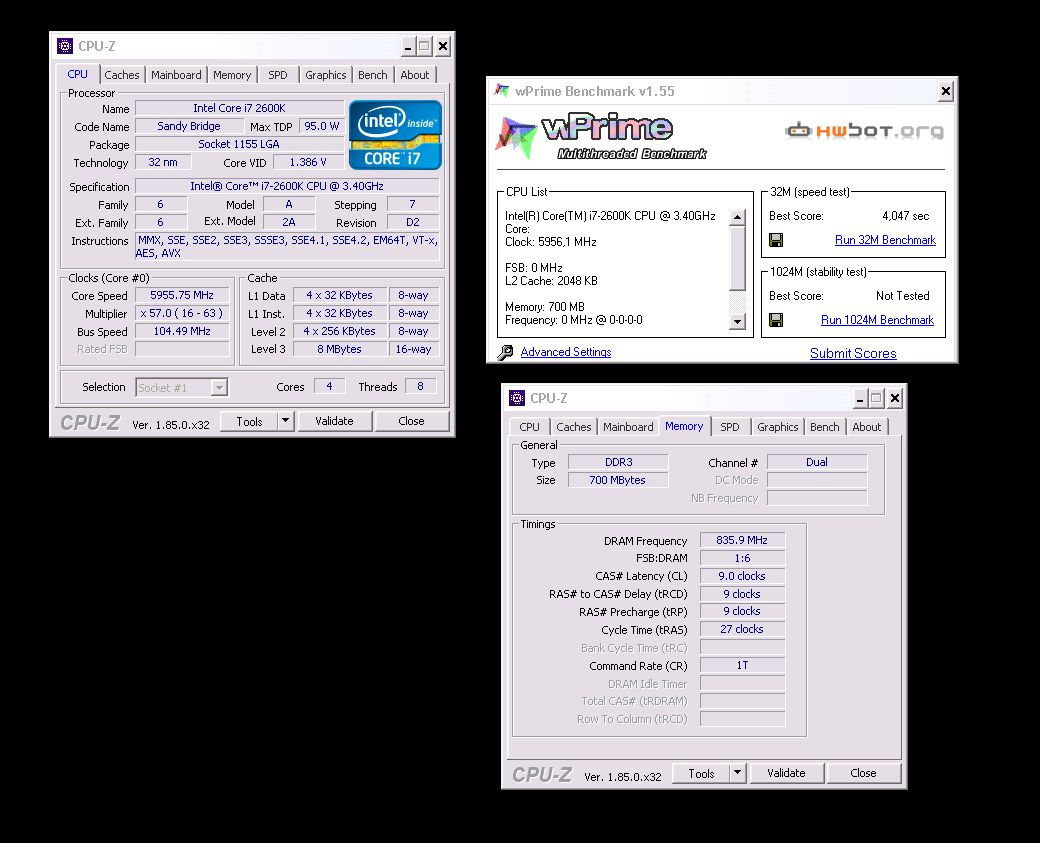Click FSB:DRAM value 1:6
The width and height of the screenshot is (1040, 843).
click(742, 558)
